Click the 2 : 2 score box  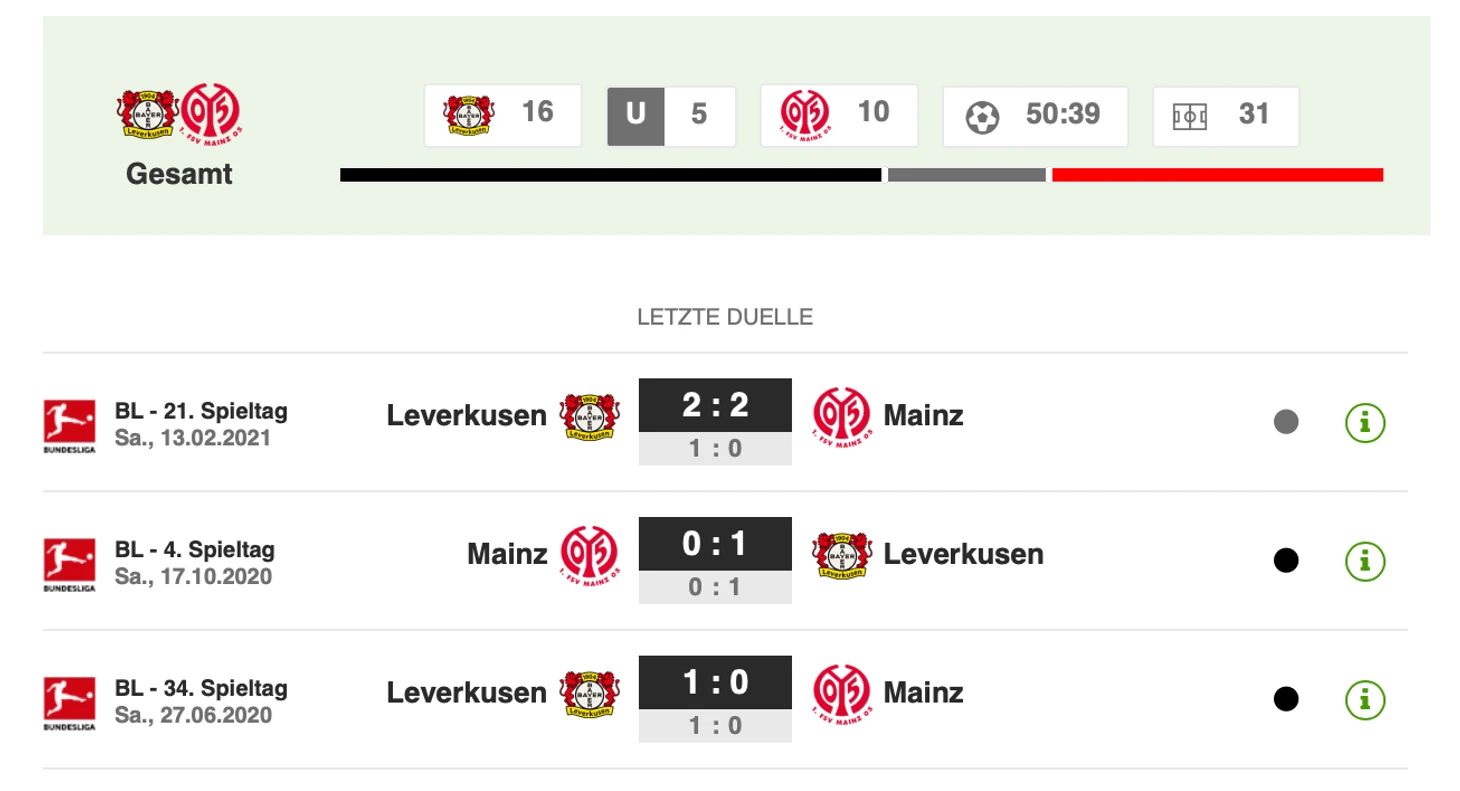(x=715, y=404)
